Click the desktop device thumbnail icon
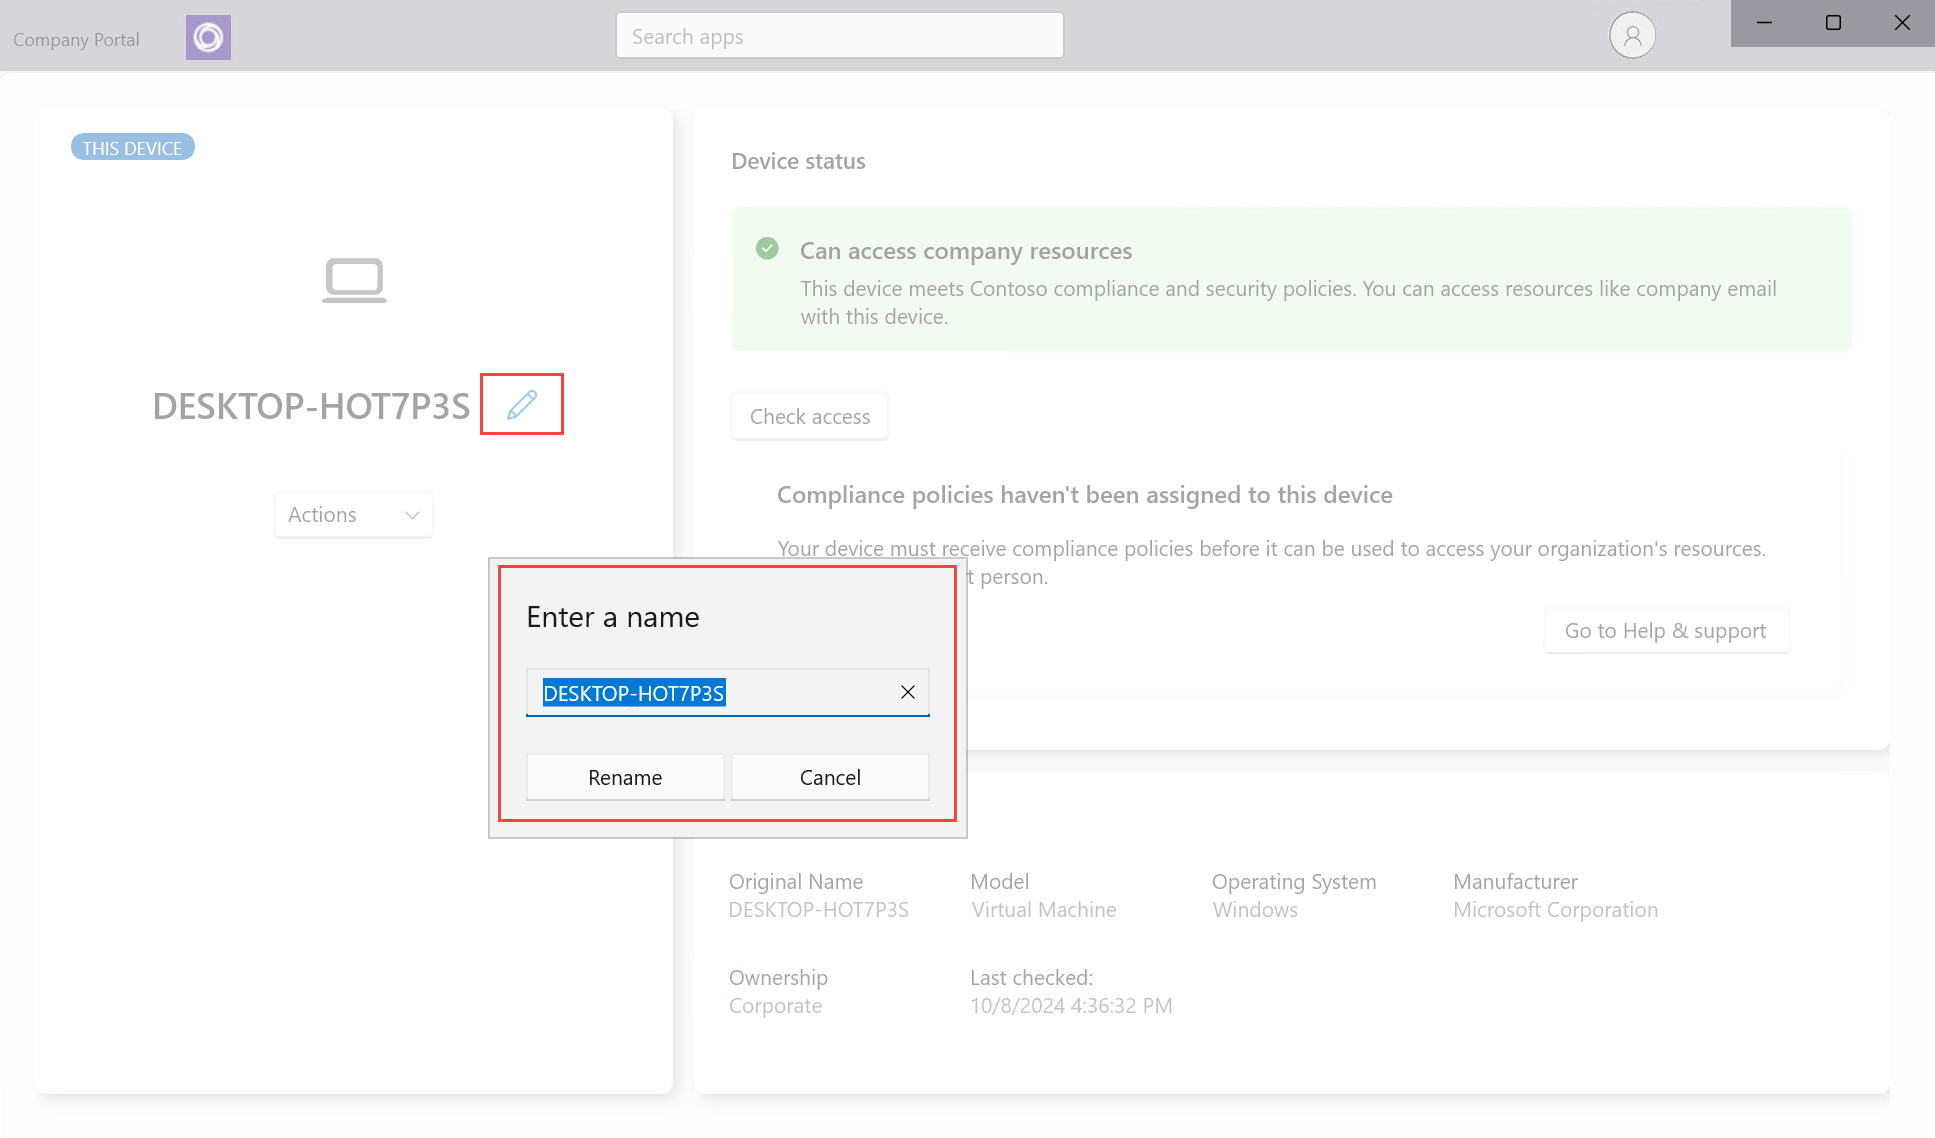The image size is (1935, 1138). pos(355,280)
